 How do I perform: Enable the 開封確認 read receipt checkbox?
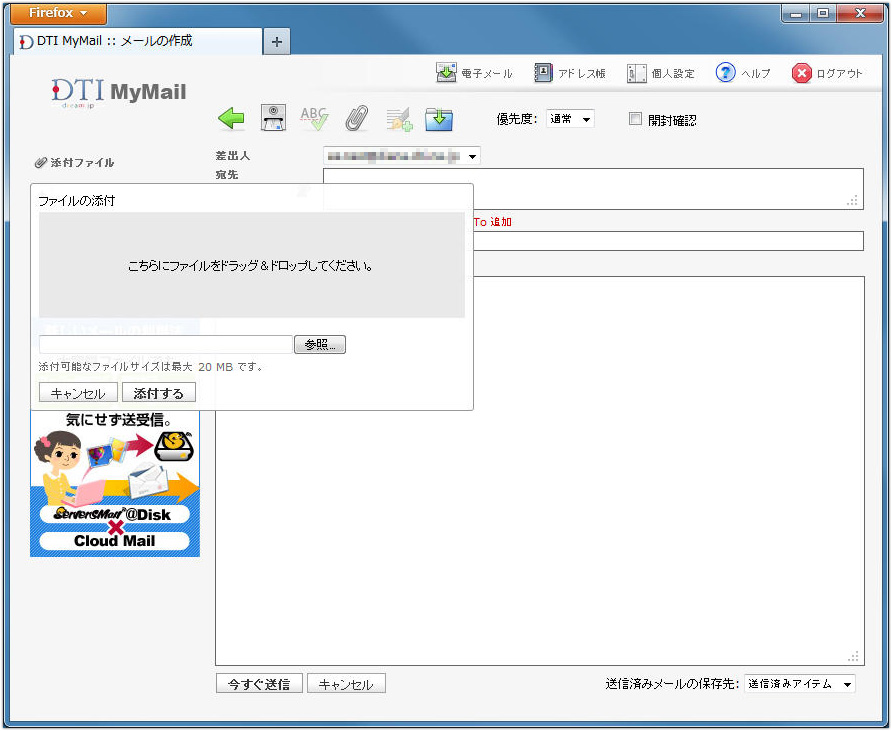pyautogui.click(x=635, y=119)
